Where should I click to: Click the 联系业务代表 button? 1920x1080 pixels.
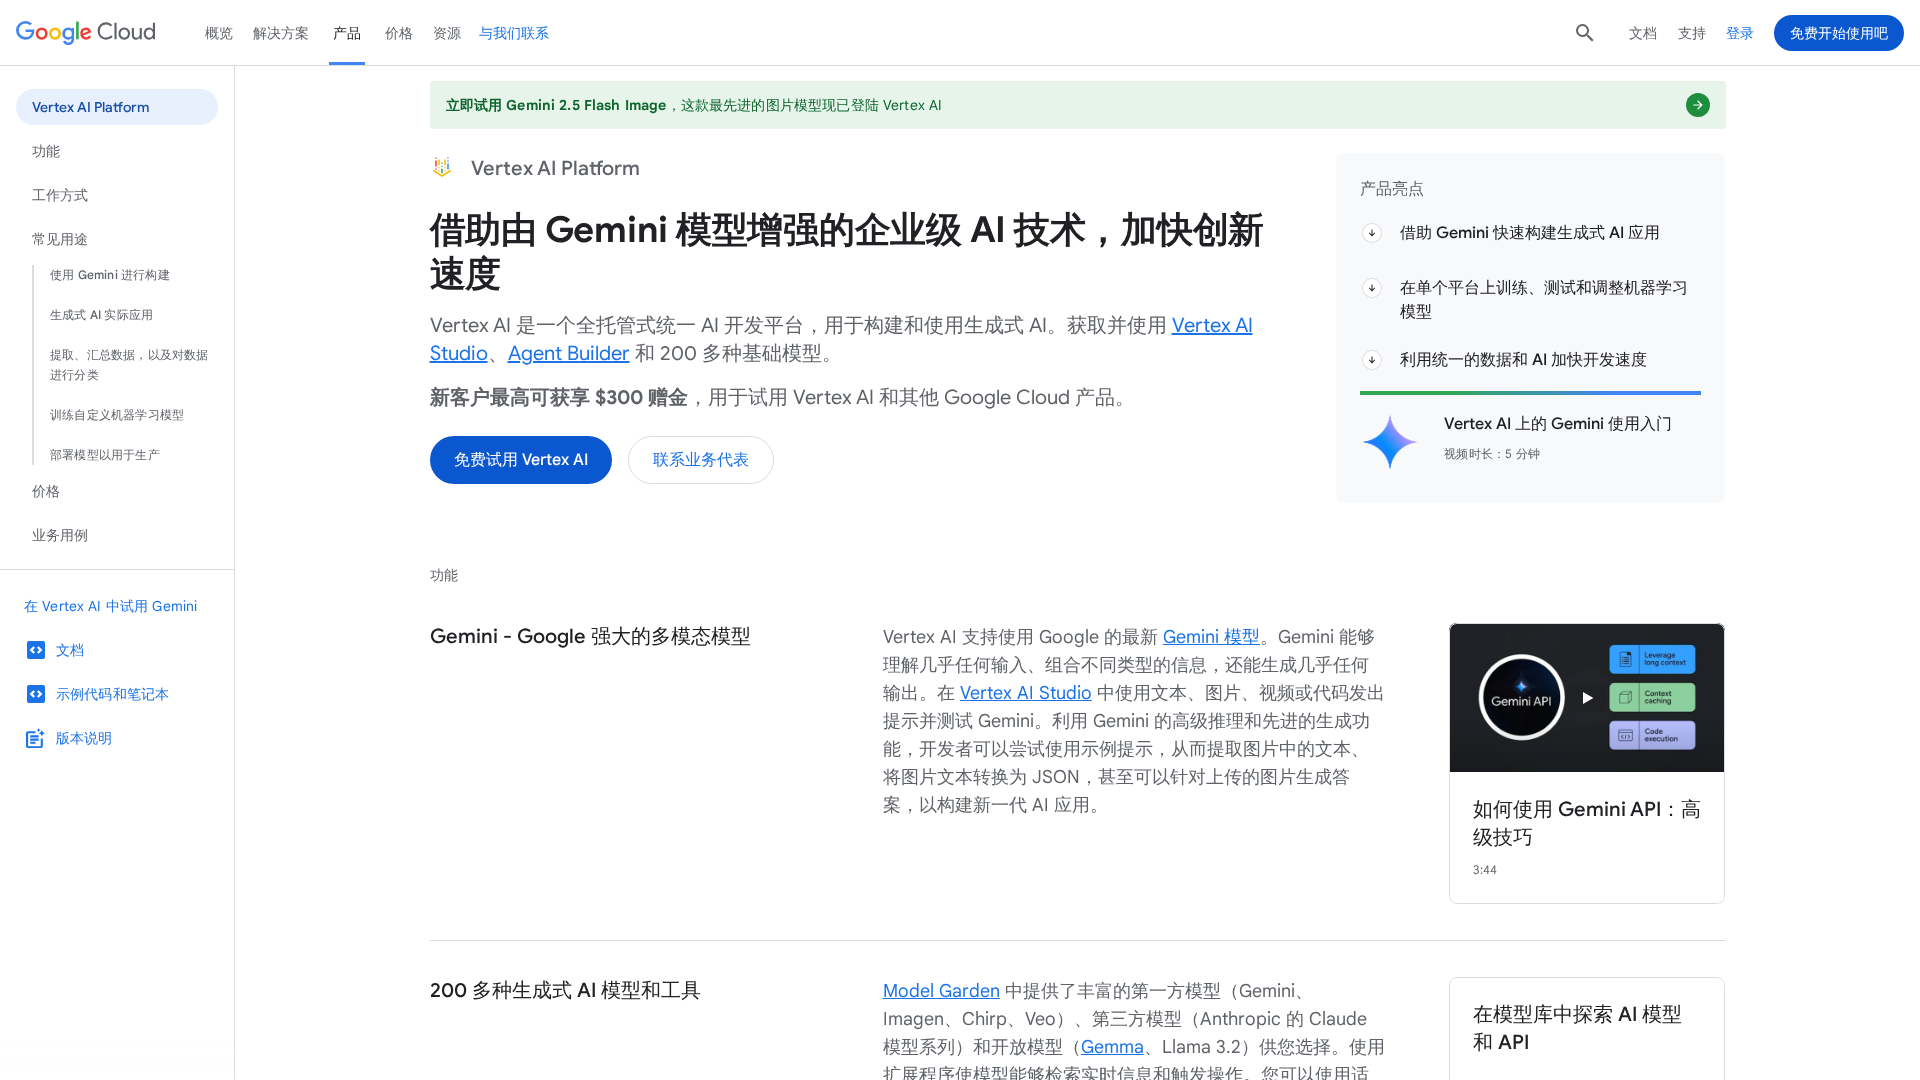click(700, 460)
